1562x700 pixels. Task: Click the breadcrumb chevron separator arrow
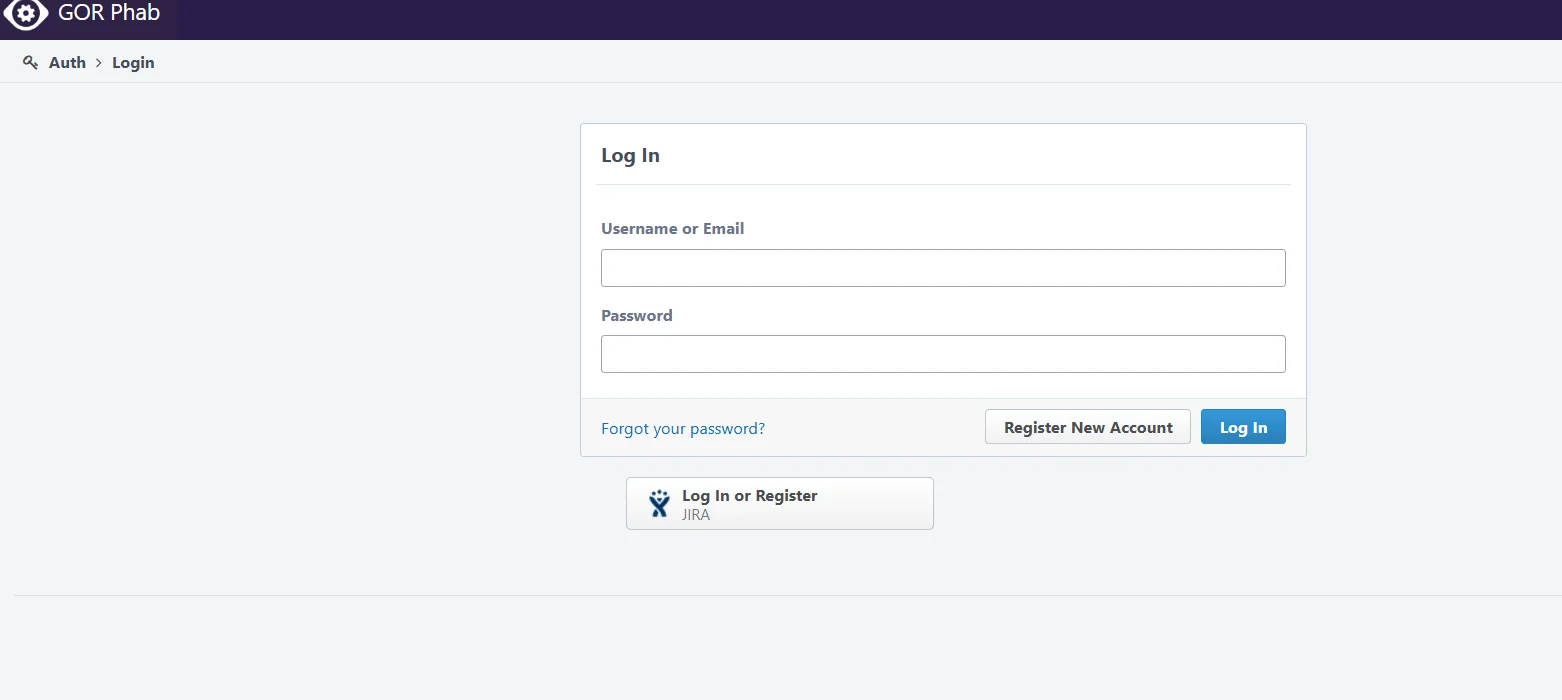click(x=99, y=63)
